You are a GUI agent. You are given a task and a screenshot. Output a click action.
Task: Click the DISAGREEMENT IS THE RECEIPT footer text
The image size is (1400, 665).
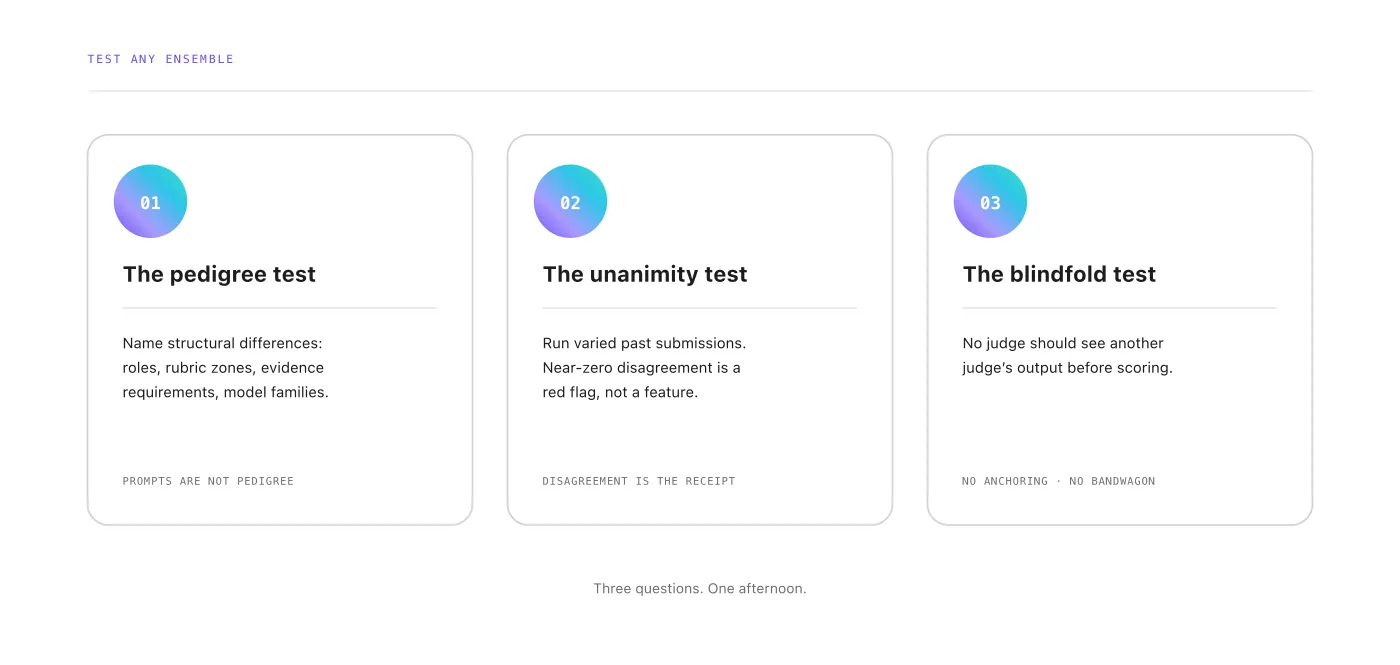click(x=639, y=481)
